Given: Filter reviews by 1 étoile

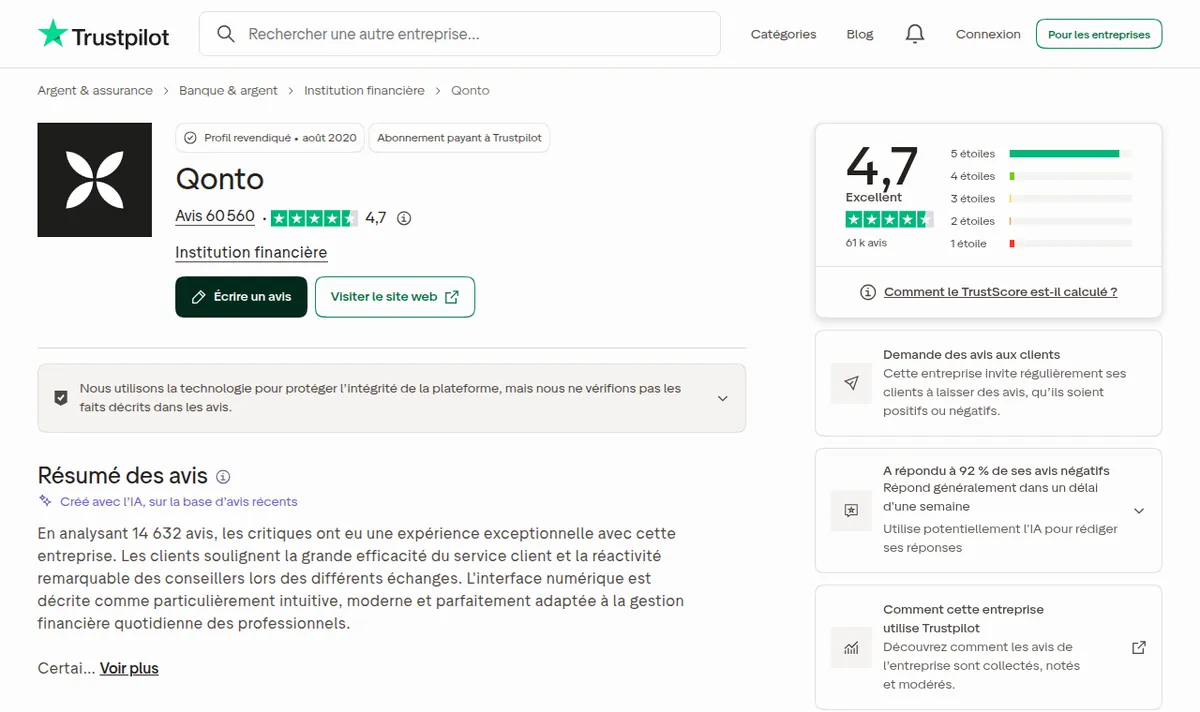Looking at the screenshot, I should pos(1041,244).
